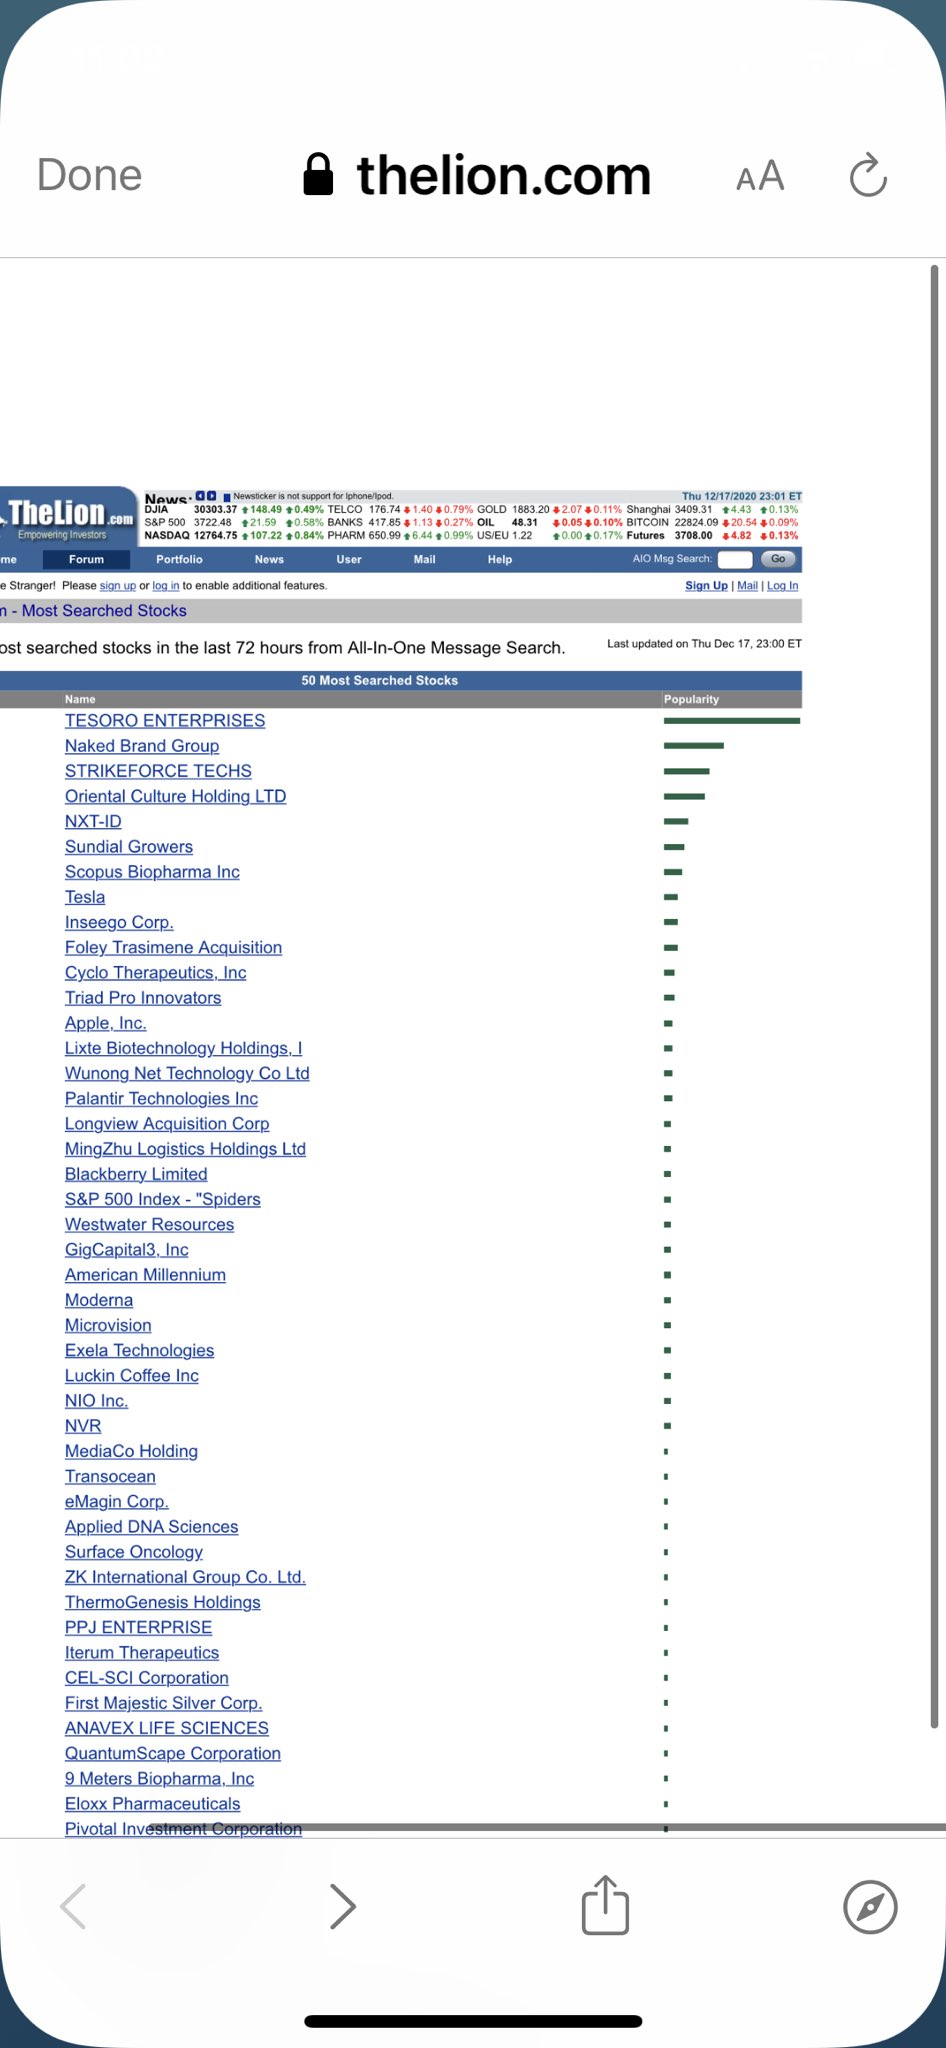
Task: Open Blackberry Limited link
Action: (x=136, y=1174)
